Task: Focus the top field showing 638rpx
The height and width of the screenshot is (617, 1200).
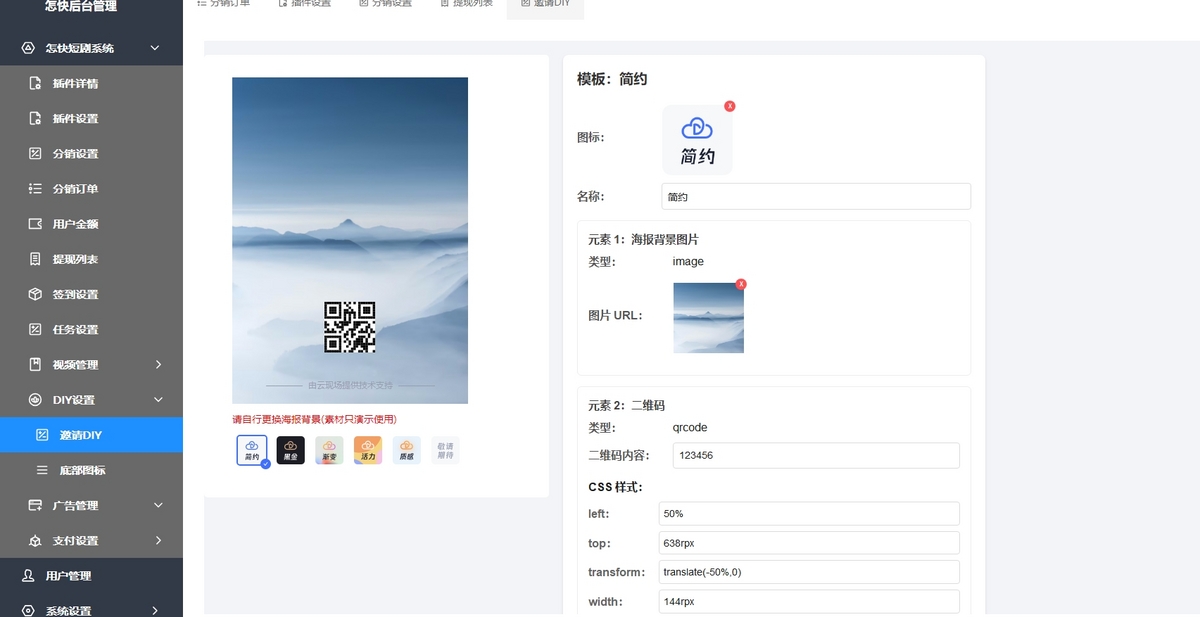Action: coord(809,543)
